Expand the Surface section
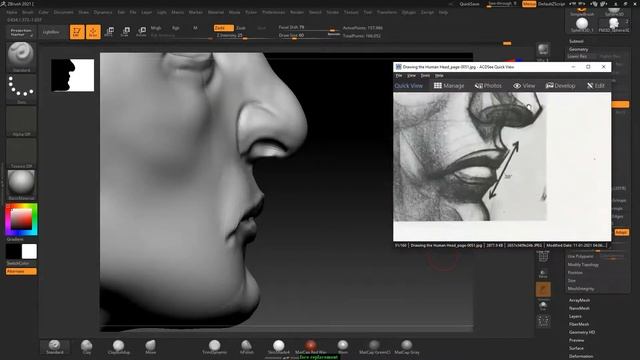The image size is (640, 360). [x=576, y=348]
